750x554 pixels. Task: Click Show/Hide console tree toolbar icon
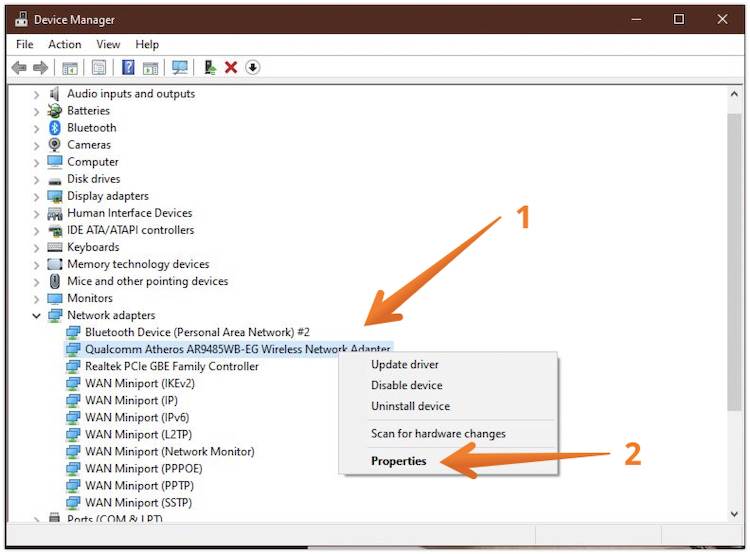coord(70,68)
